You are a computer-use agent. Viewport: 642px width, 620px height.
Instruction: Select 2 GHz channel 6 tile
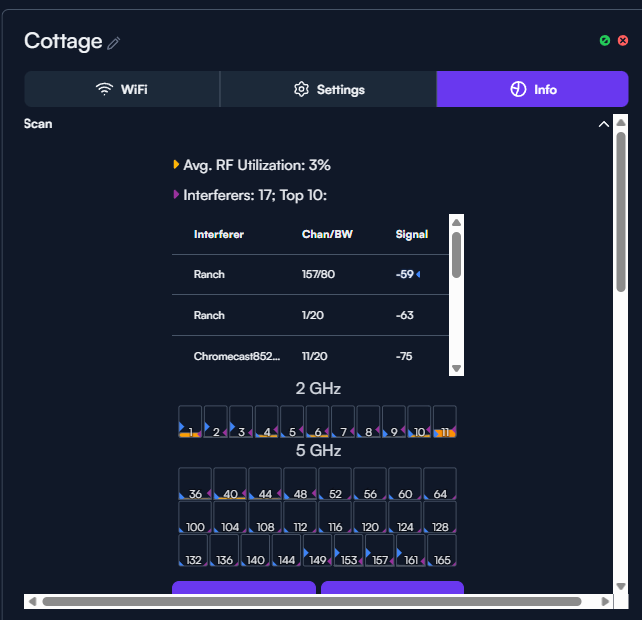point(317,421)
